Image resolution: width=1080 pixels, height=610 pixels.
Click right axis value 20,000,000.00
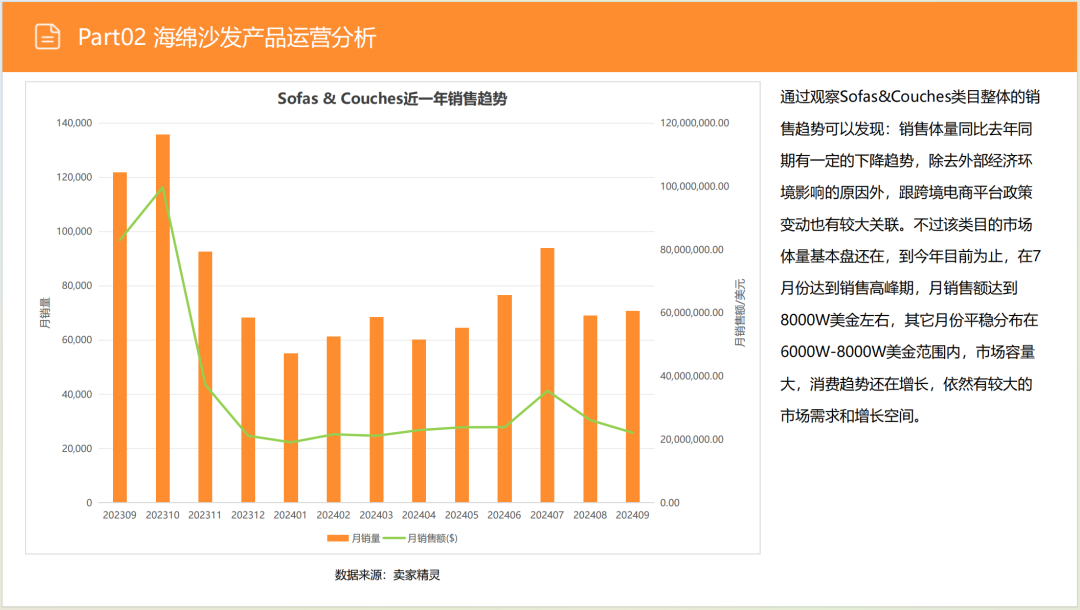692,439
